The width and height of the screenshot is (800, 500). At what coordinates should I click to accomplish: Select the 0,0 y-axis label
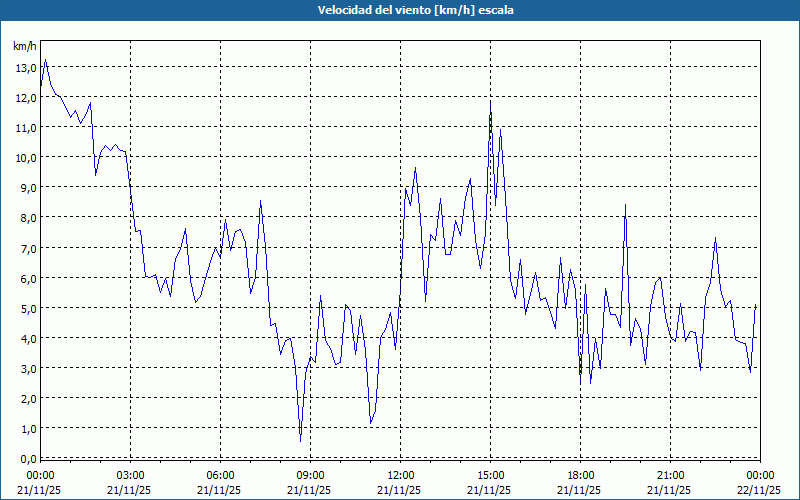point(25,457)
